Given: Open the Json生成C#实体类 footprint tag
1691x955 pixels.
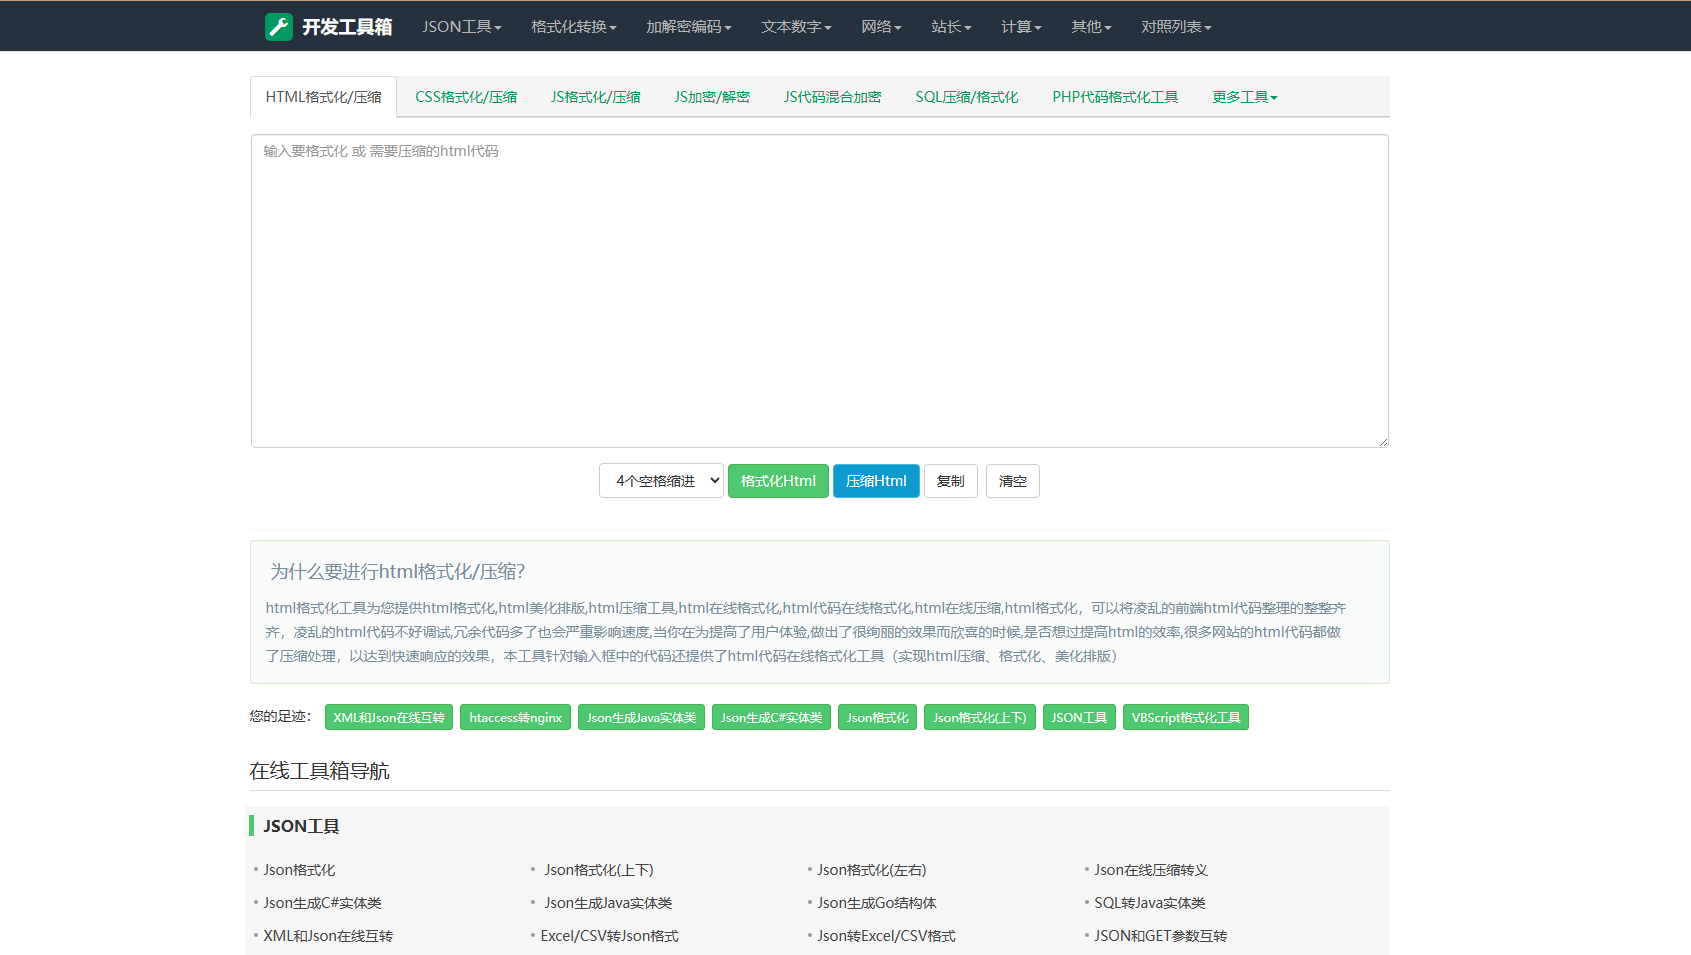Looking at the screenshot, I should pyautogui.click(x=771, y=718).
